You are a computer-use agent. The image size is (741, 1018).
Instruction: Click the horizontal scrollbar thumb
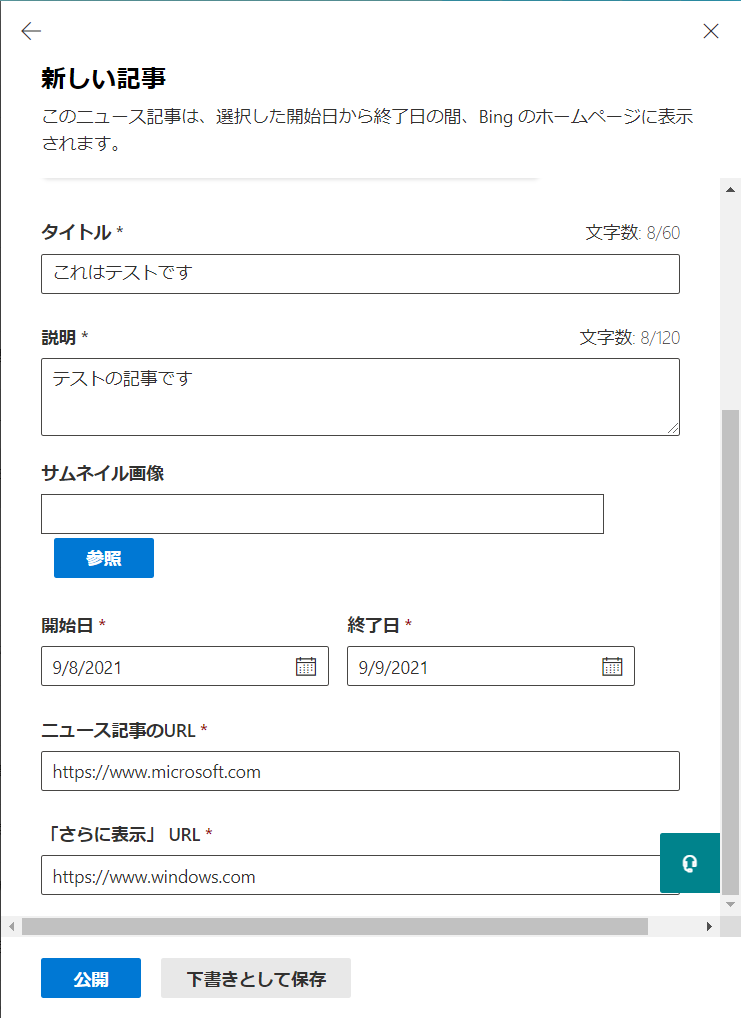click(335, 927)
